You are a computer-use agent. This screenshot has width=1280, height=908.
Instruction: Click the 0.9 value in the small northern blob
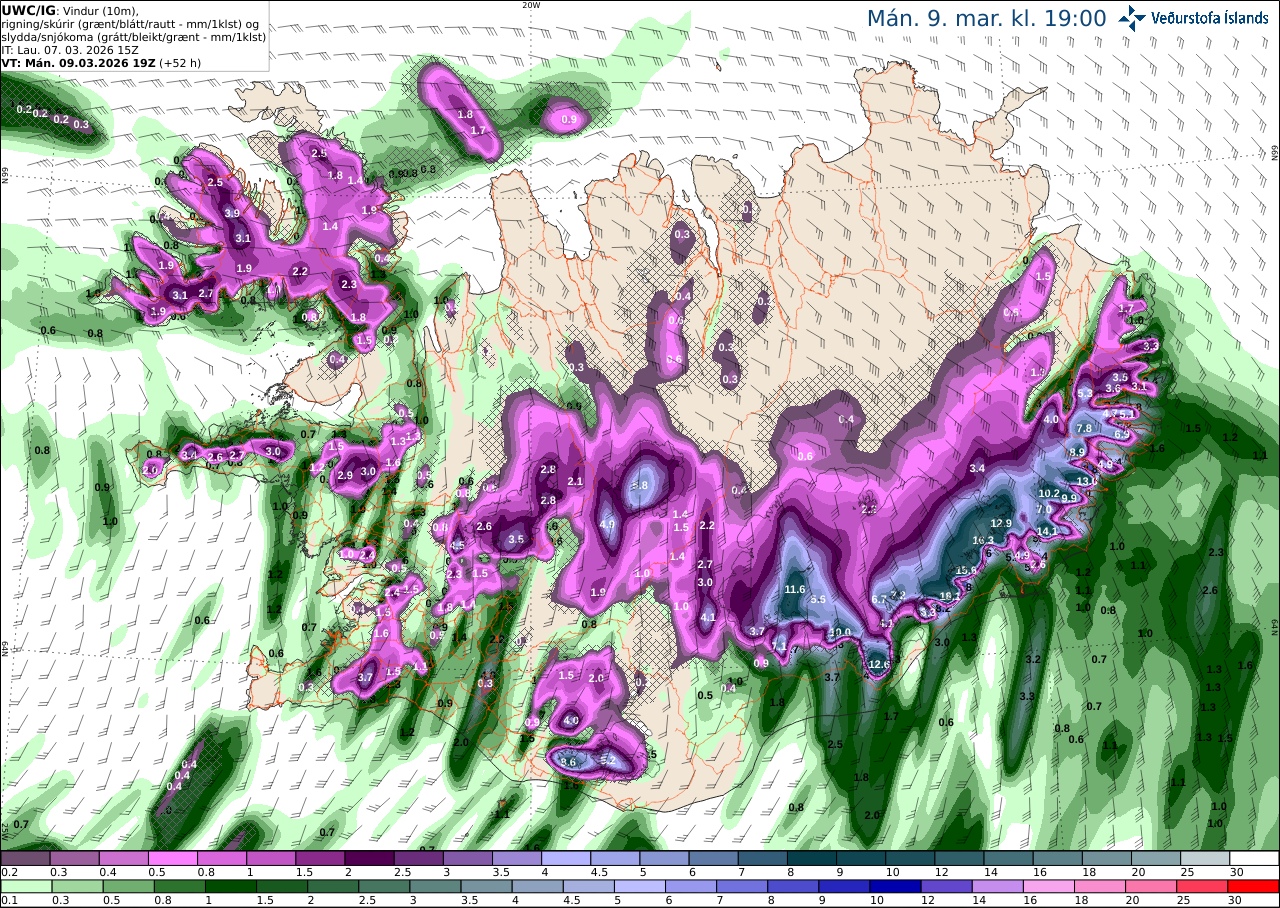569,119
